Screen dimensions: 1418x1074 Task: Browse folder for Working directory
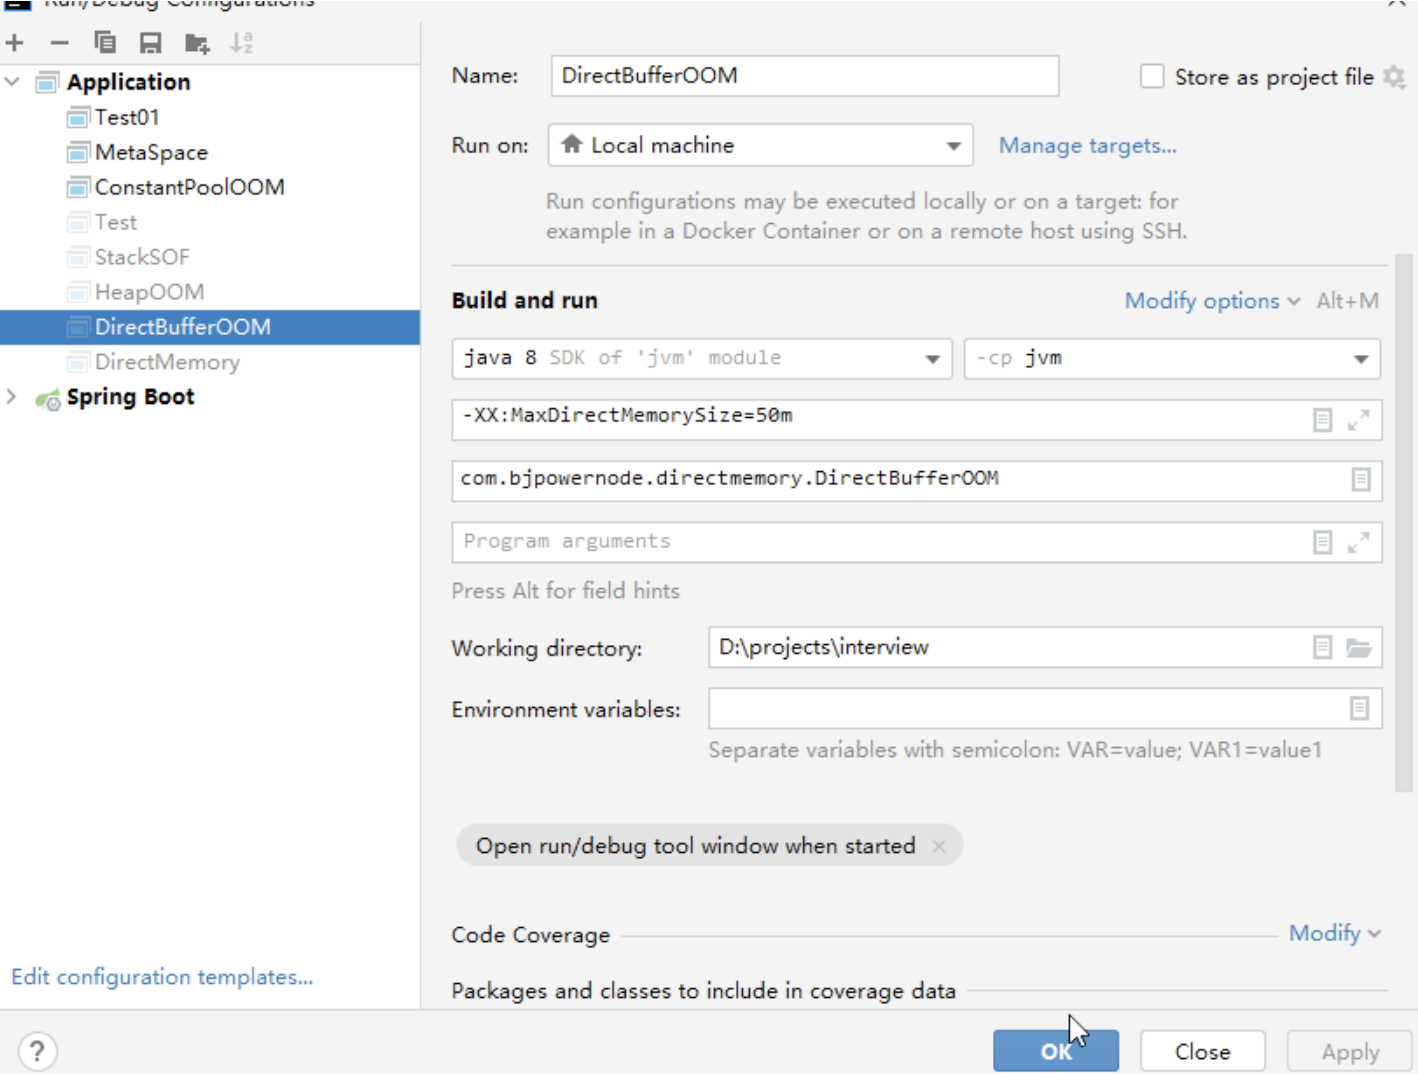tap(1358, 648)
